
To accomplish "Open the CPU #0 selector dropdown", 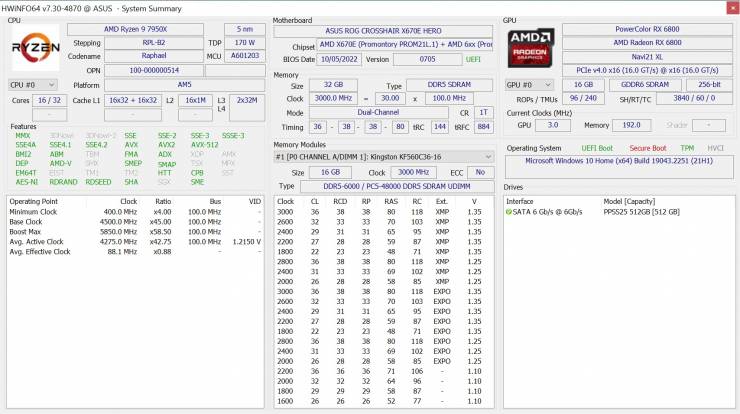I will coord(33,85).
